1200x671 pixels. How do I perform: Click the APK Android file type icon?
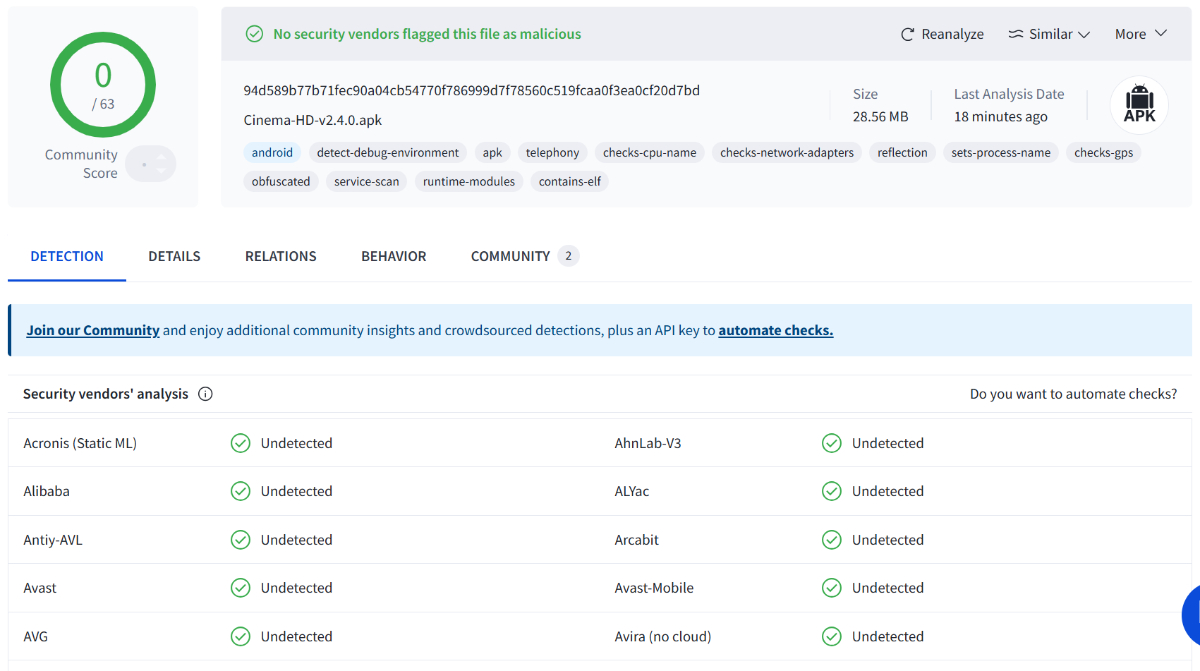pyautogui.click(x=1139, y=105)
